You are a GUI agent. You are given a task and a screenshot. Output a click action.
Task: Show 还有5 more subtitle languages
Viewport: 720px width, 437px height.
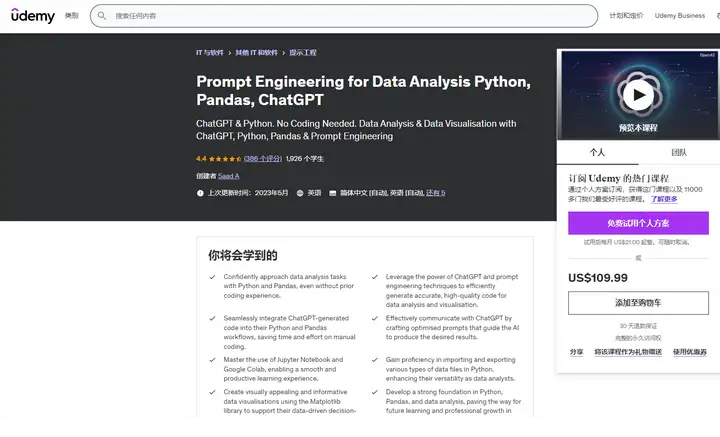click(x=435, y=193)
